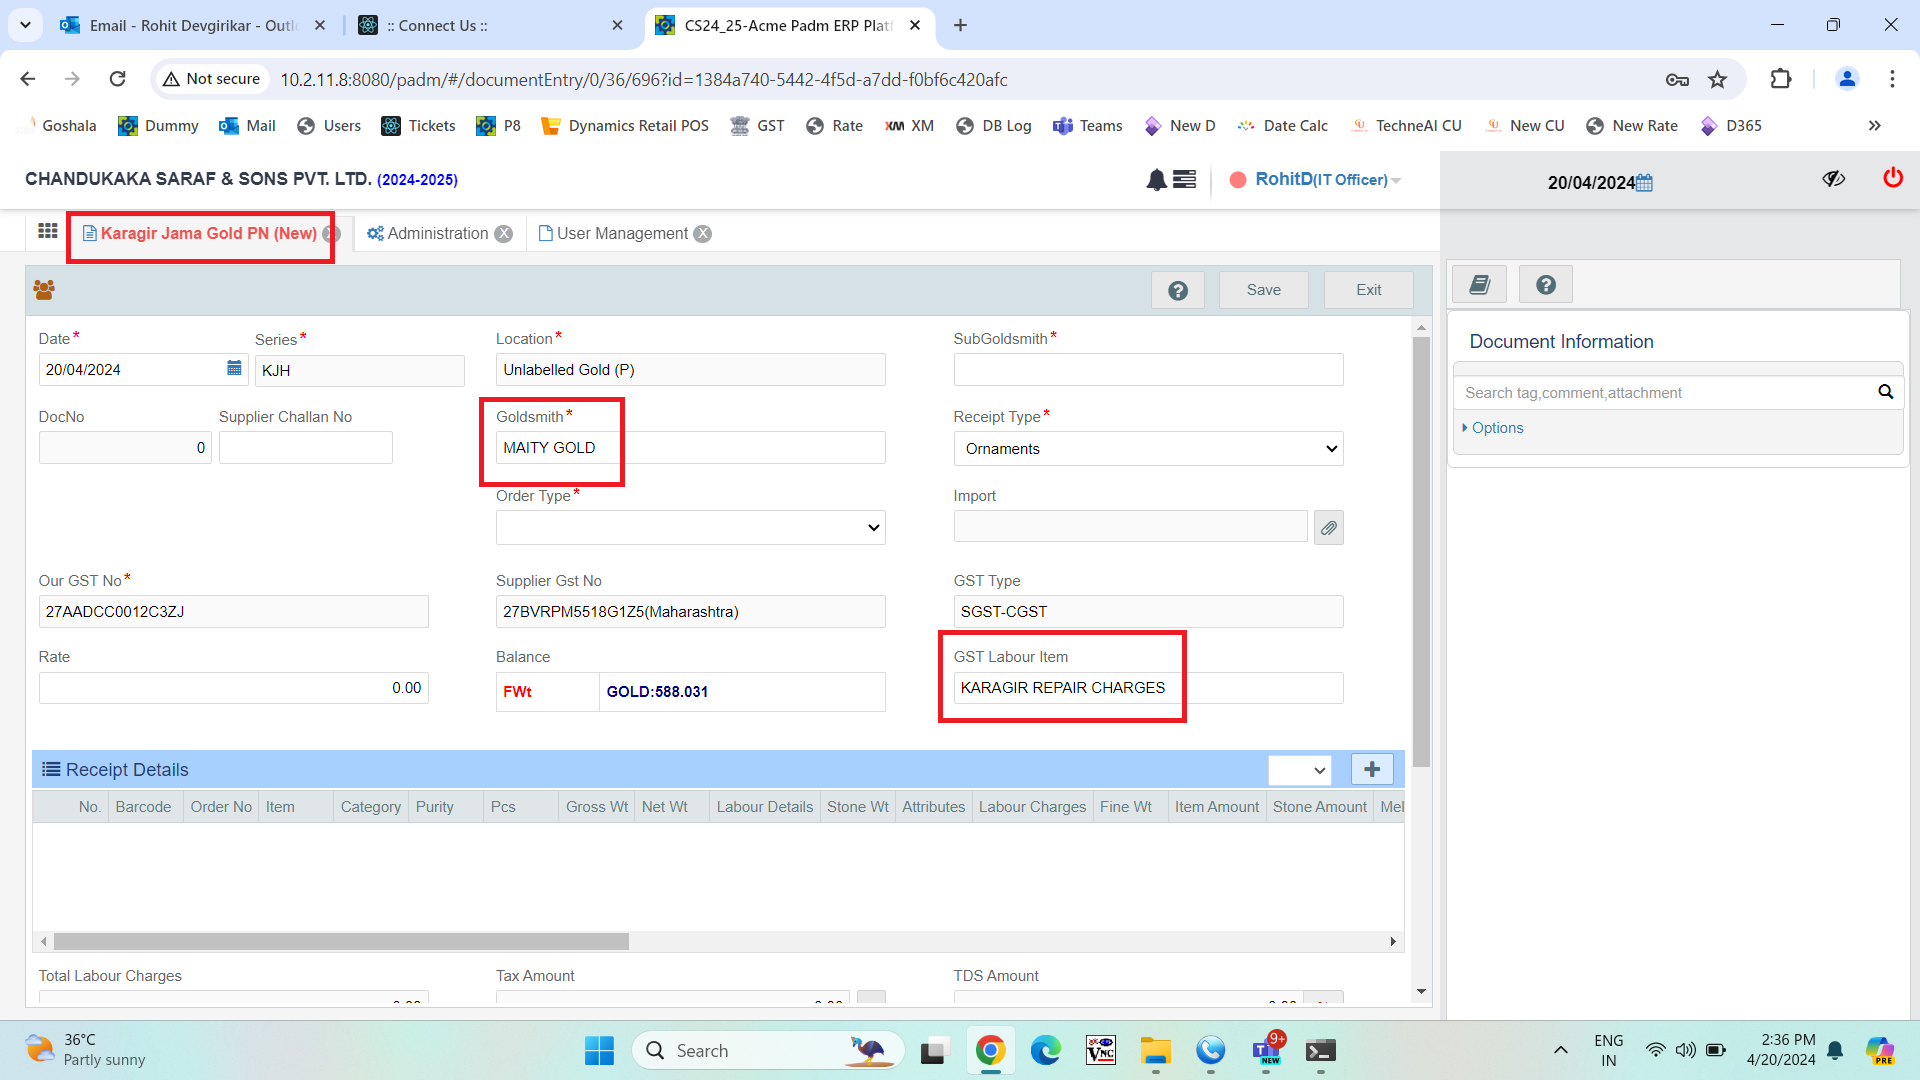The width and height of the screenshot is (1920, 1080).
Task: Switch to the Administration tab
Action: [x=428, y=234]
